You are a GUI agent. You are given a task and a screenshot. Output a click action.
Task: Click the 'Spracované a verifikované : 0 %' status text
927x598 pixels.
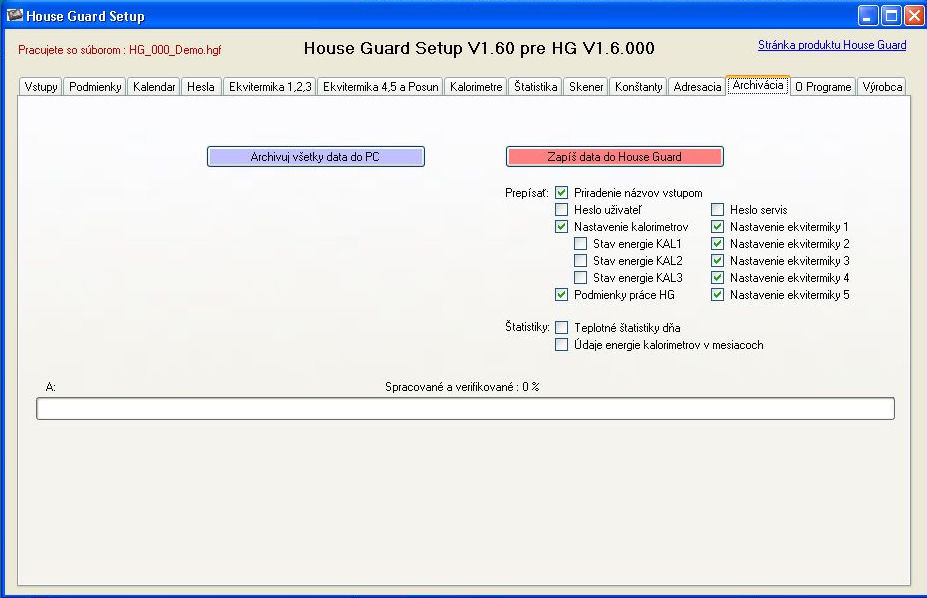click(x=462, y=387)
